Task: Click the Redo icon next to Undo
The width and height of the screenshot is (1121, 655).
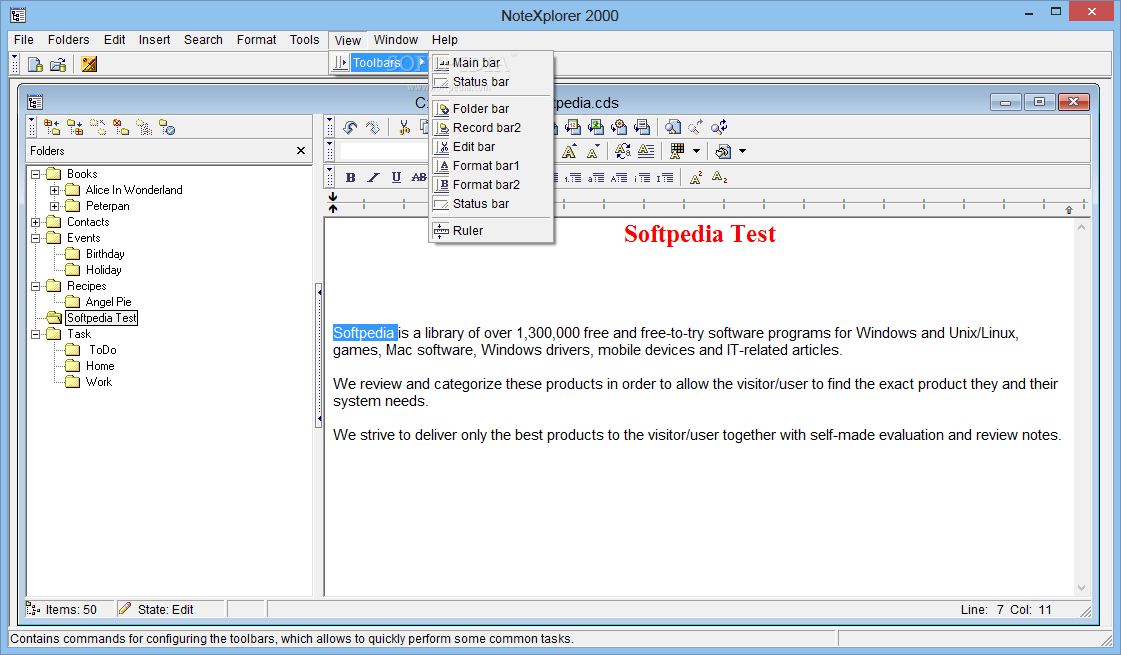Action: pos(372,127)
